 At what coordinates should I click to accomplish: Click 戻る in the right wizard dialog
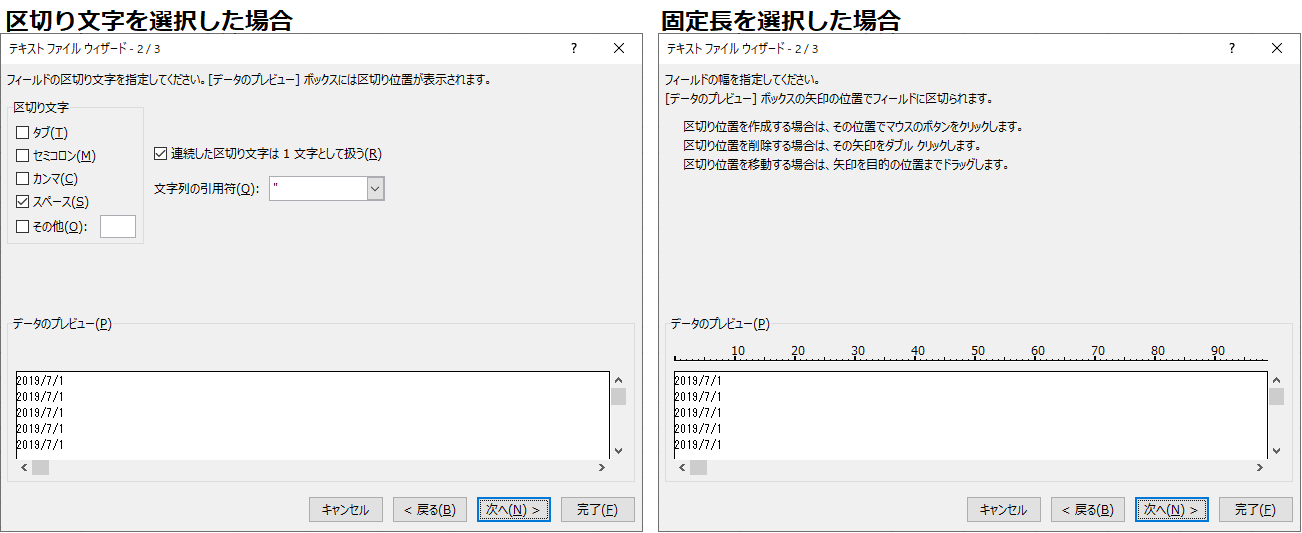click(x=1087, y=510)
